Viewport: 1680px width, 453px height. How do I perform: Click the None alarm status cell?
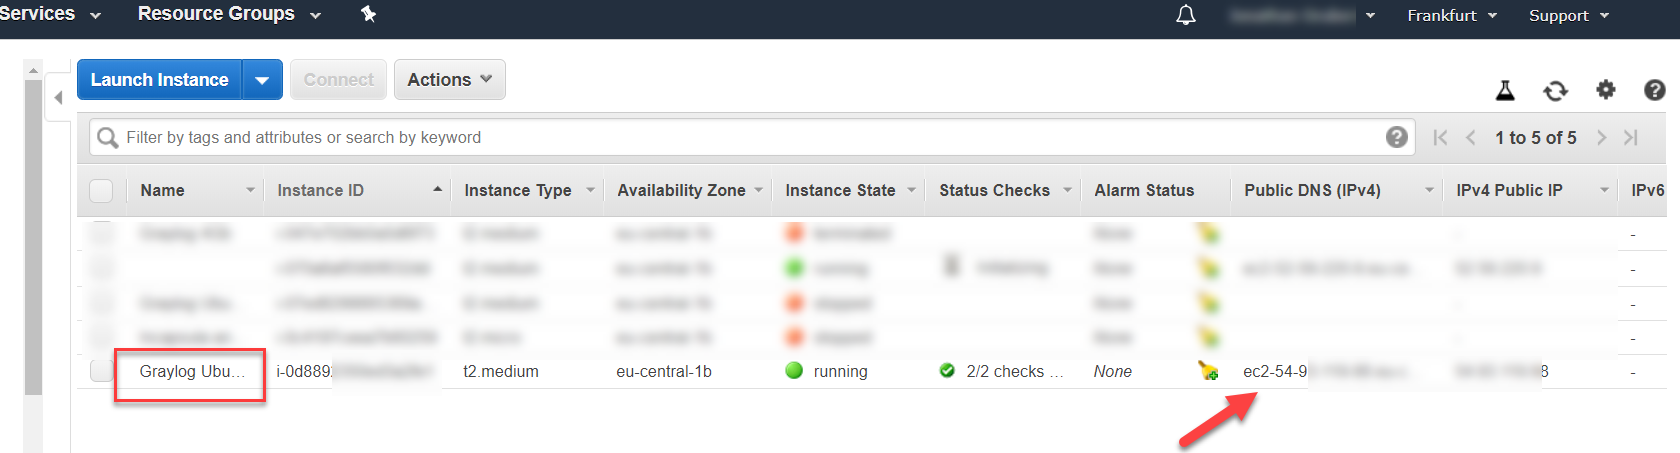pos(1113,371)
